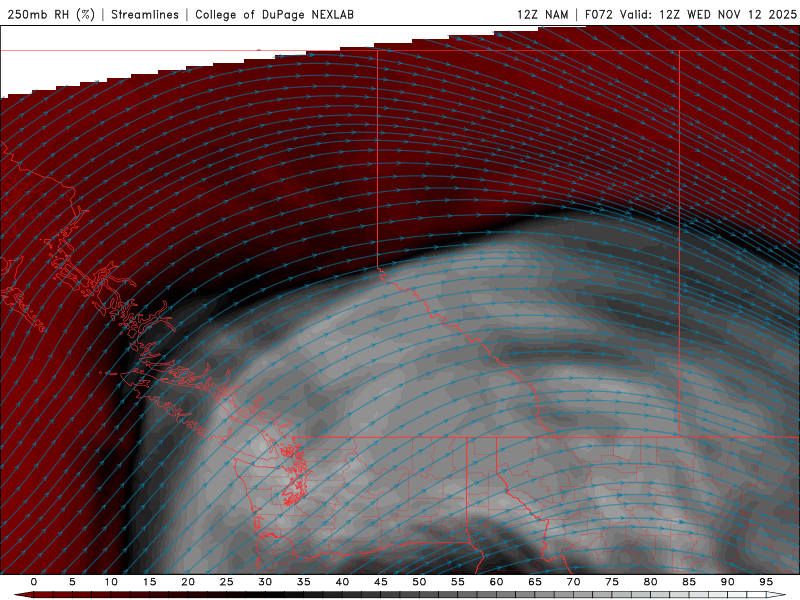Click the 'Valid: 12Z WED NOV 12 2025' text
Screen dimensions: 800x600
click(x=708, y=14)
